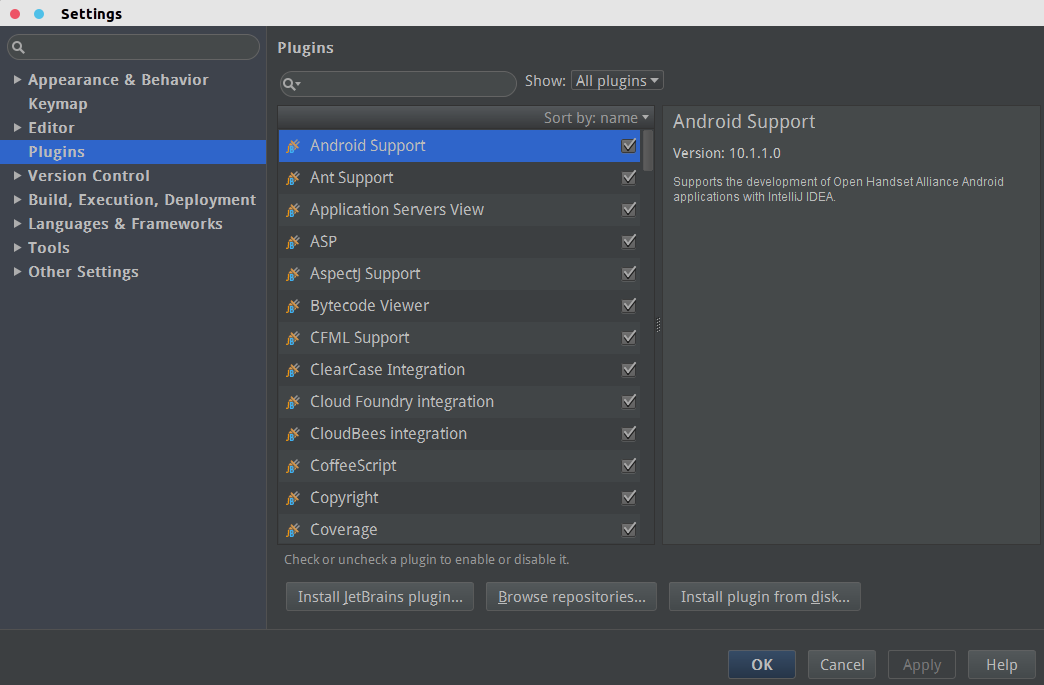
Task: Open Help for settings dialog
Action: 1001,664
